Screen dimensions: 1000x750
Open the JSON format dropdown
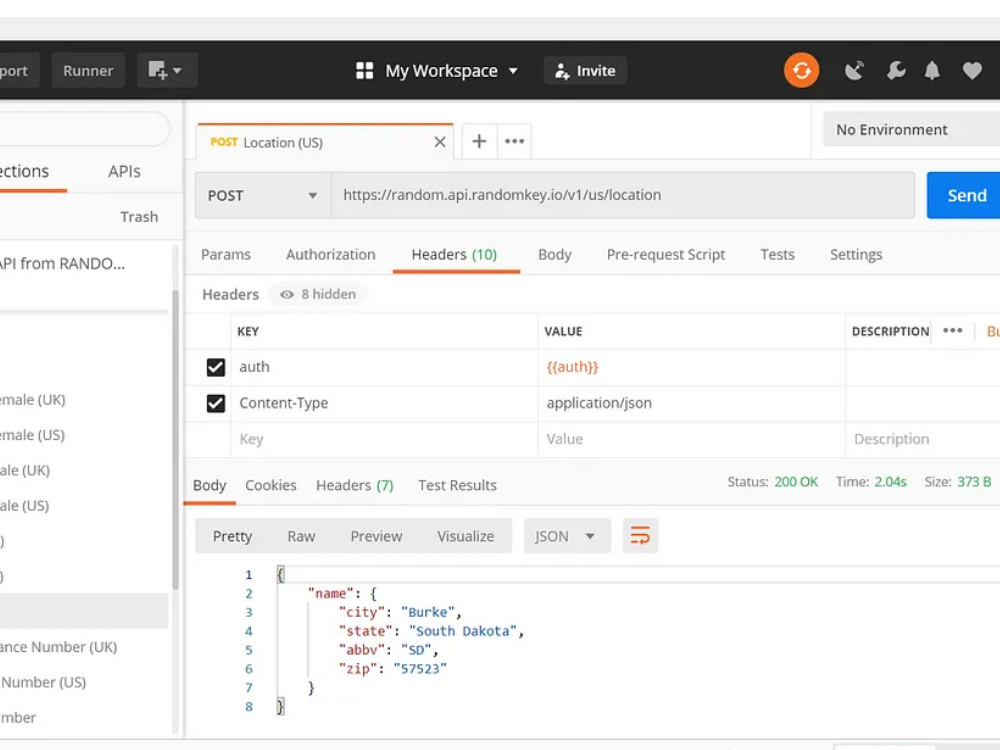566,536
